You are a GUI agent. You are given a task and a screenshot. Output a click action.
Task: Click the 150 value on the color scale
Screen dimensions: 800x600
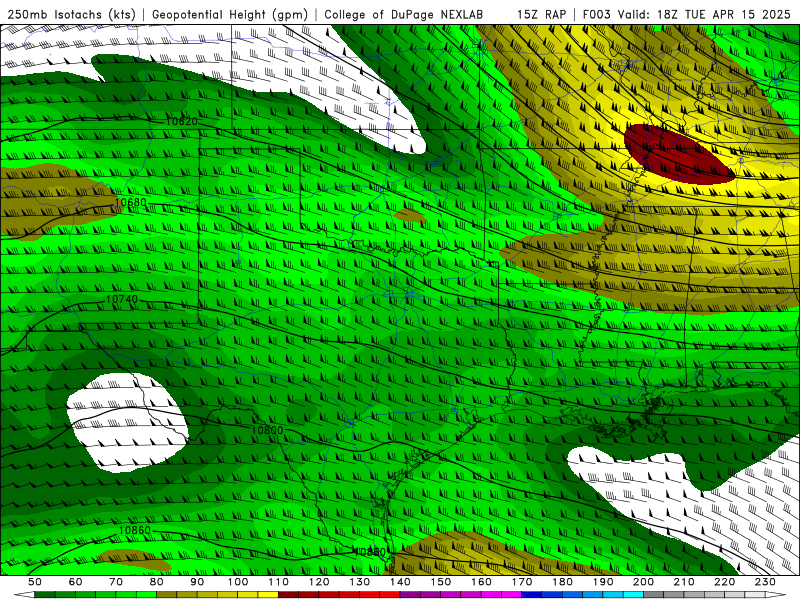pos(441,582)
